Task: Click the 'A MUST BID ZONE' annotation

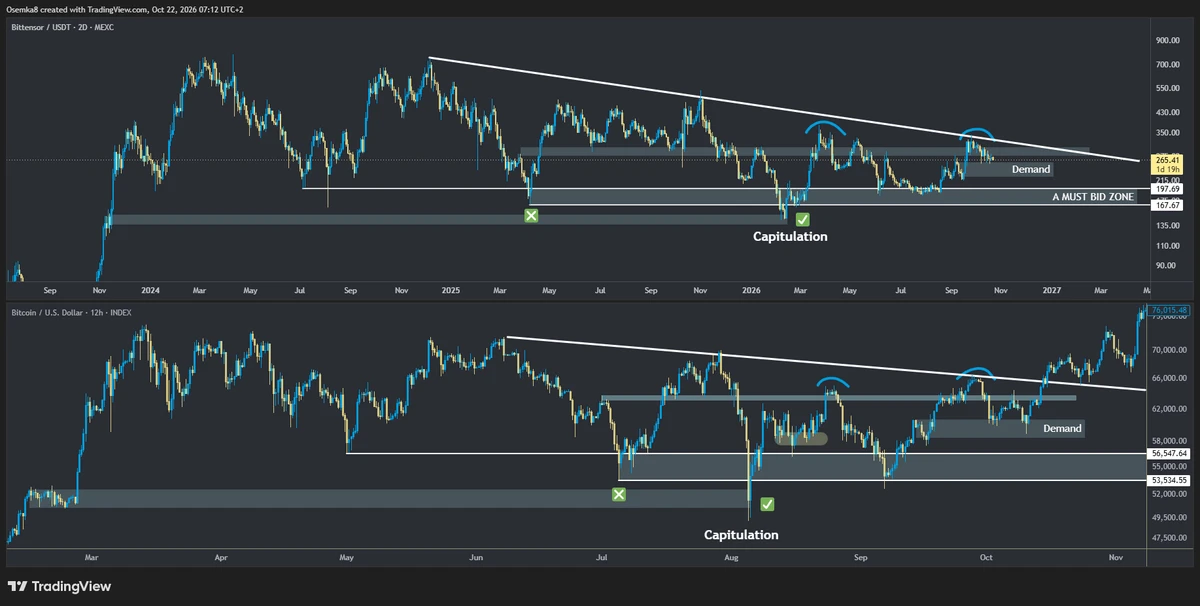Action: tap(1093, 197)
